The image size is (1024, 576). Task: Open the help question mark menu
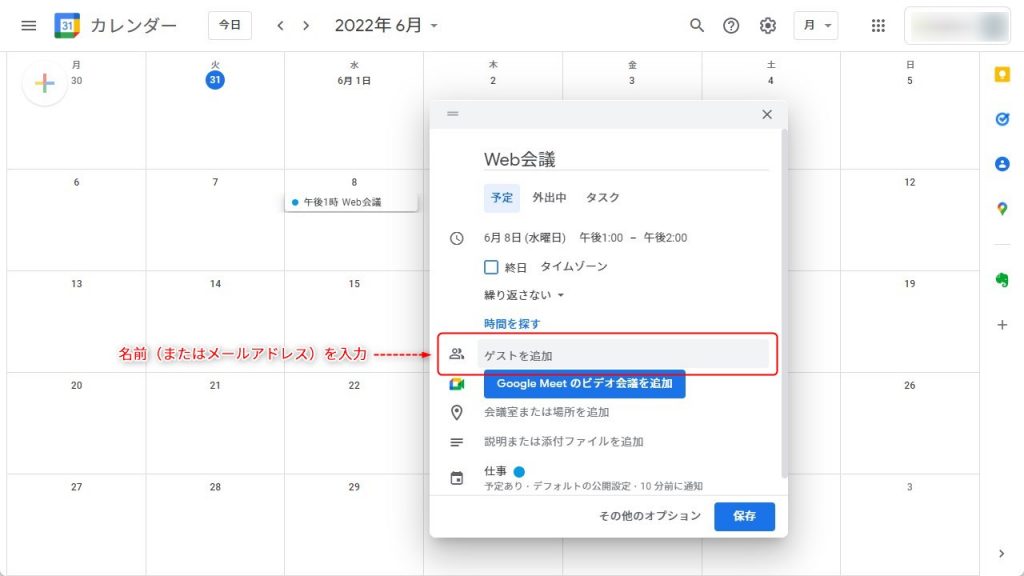click(731, 25)
